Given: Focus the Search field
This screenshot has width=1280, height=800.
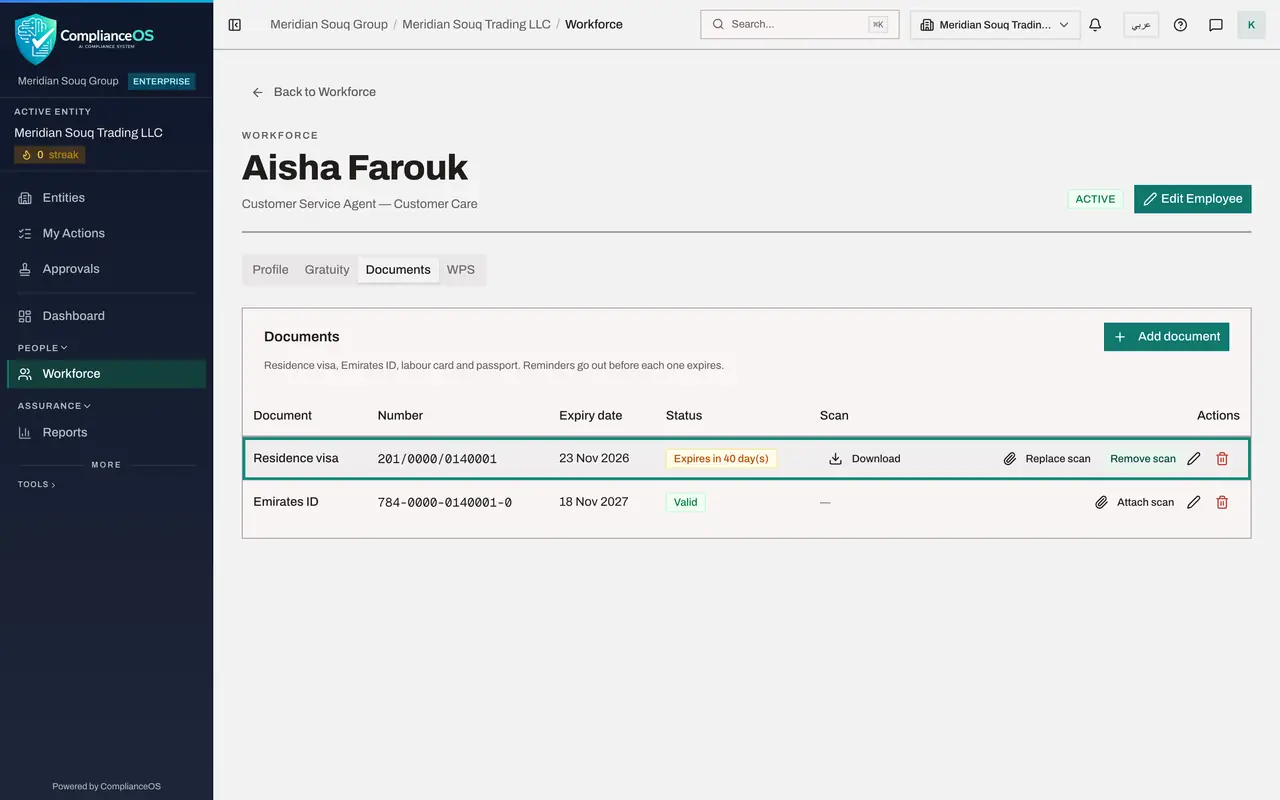Looking at the screenshot, I should (800, 25).
